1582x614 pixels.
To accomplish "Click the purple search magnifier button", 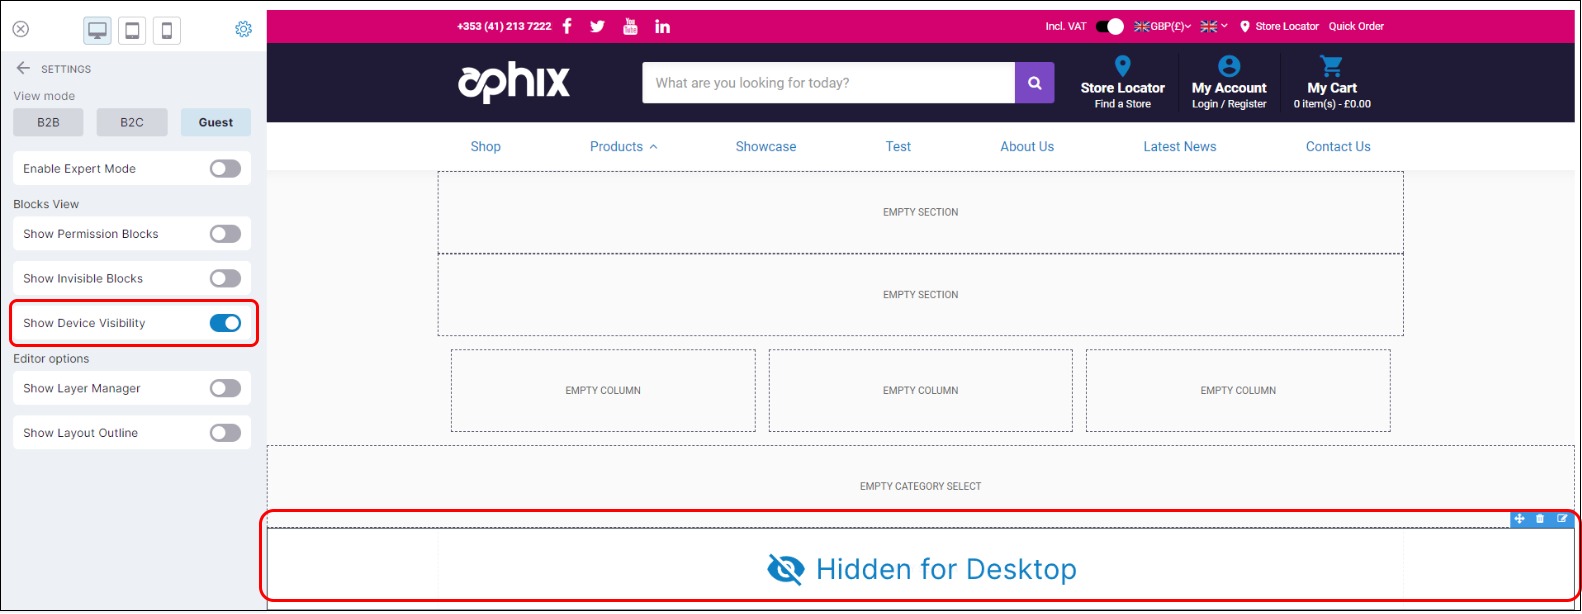I will (x=1034, y=83).
